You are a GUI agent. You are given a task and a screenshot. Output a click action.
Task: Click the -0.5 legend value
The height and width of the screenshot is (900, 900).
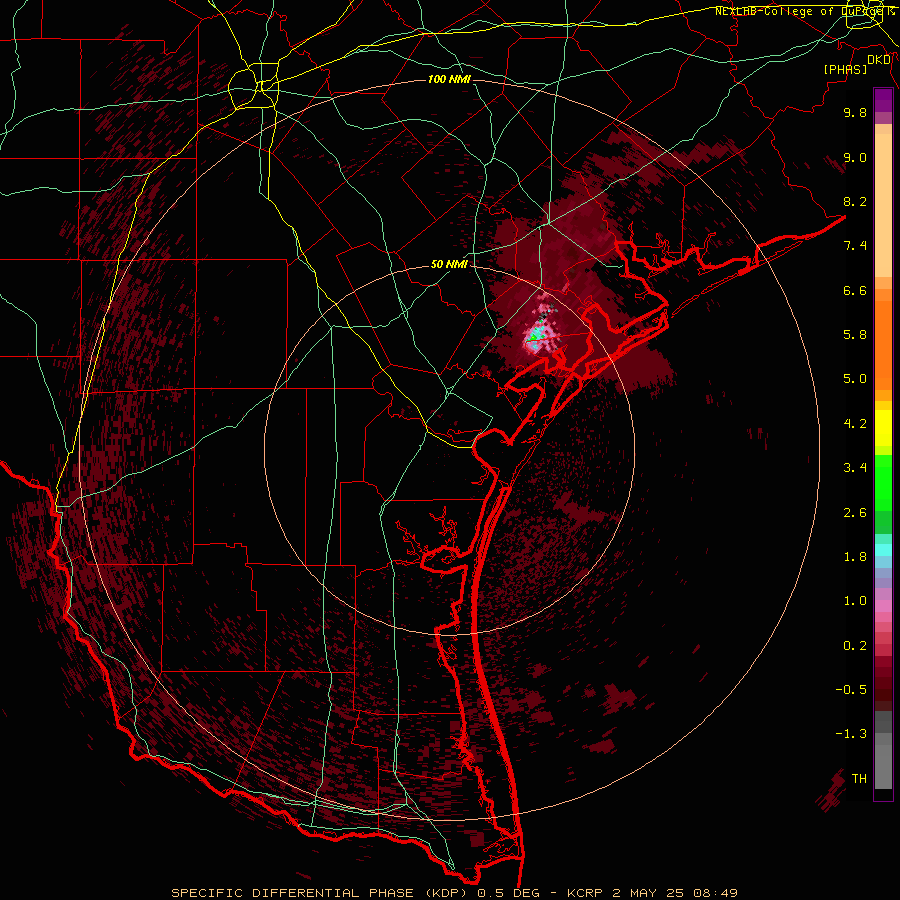pyautogui.click(x=851, y=690)
